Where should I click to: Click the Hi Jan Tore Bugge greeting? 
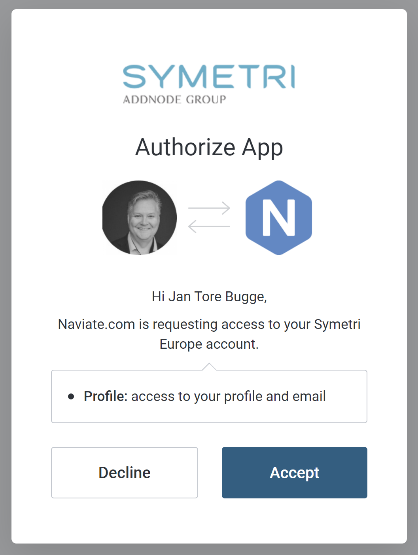tap(209, 297)
